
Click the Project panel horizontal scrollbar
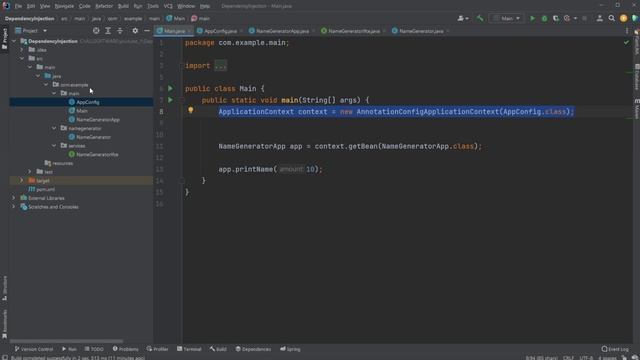(x=66, y=341)
